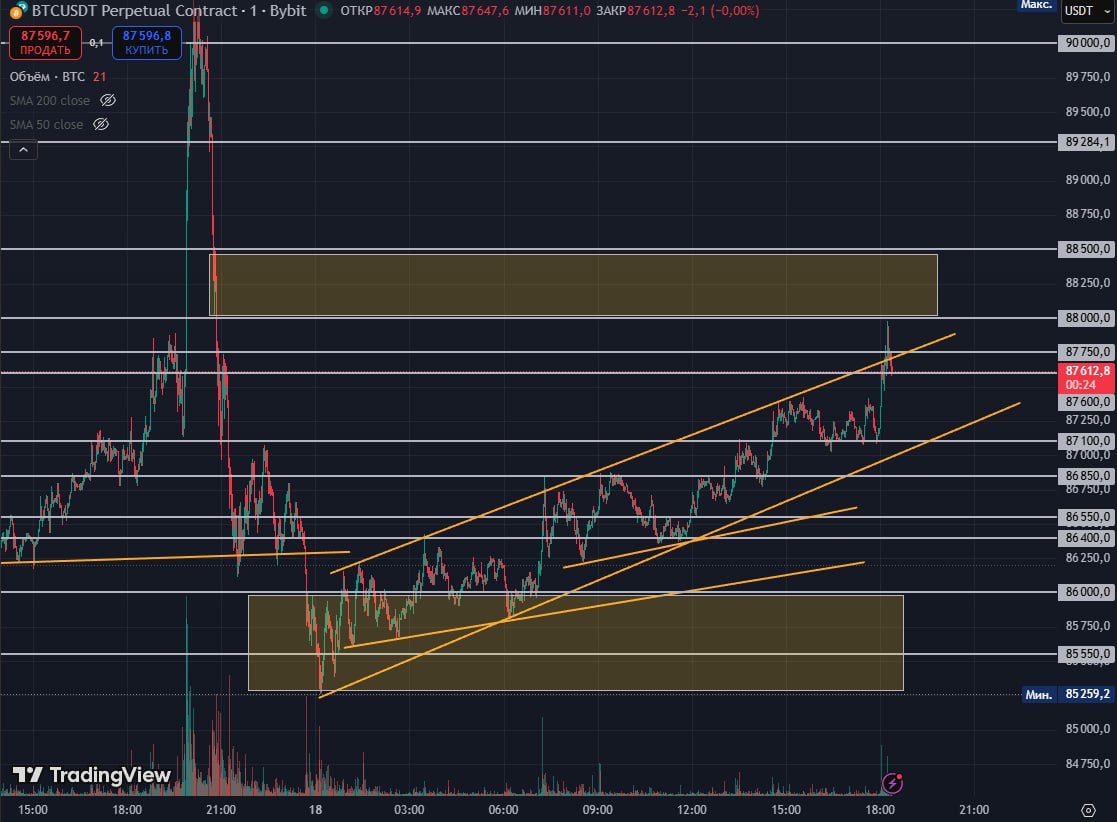Collapse the indicator legend with chevron arrow

point(23,151)
